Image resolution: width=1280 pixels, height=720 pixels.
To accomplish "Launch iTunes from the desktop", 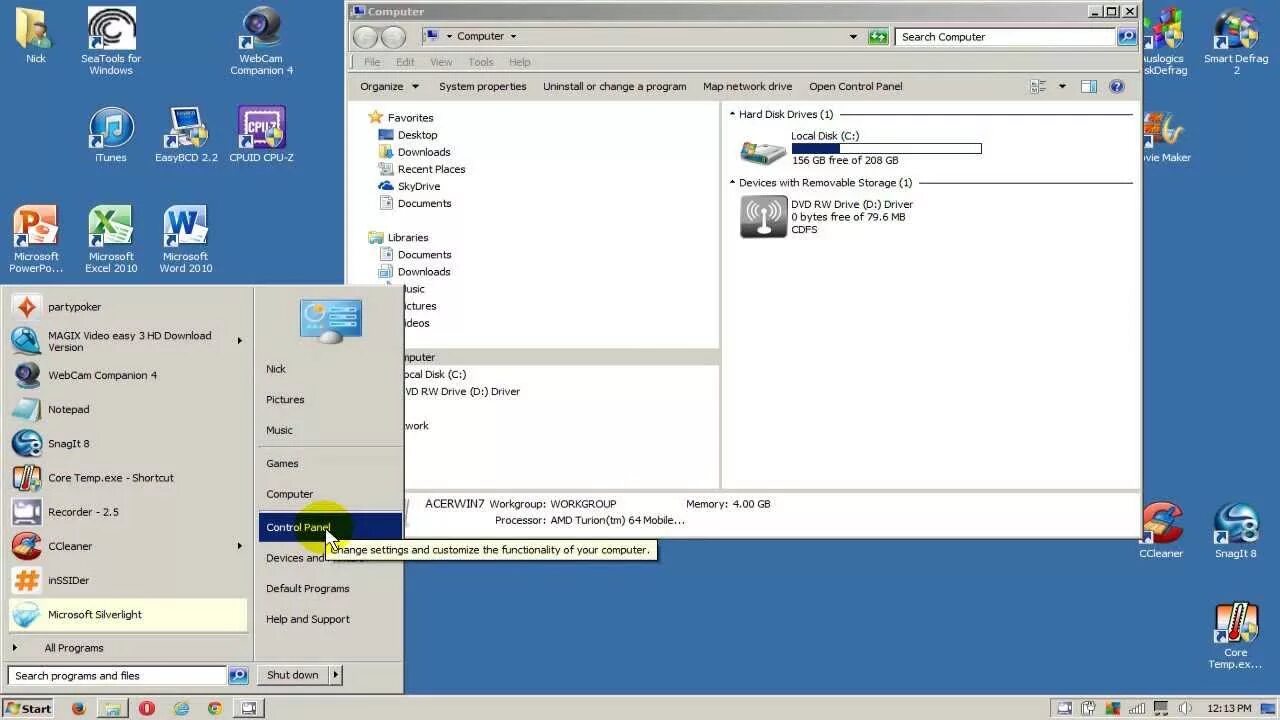I will [x=111, y=135].
